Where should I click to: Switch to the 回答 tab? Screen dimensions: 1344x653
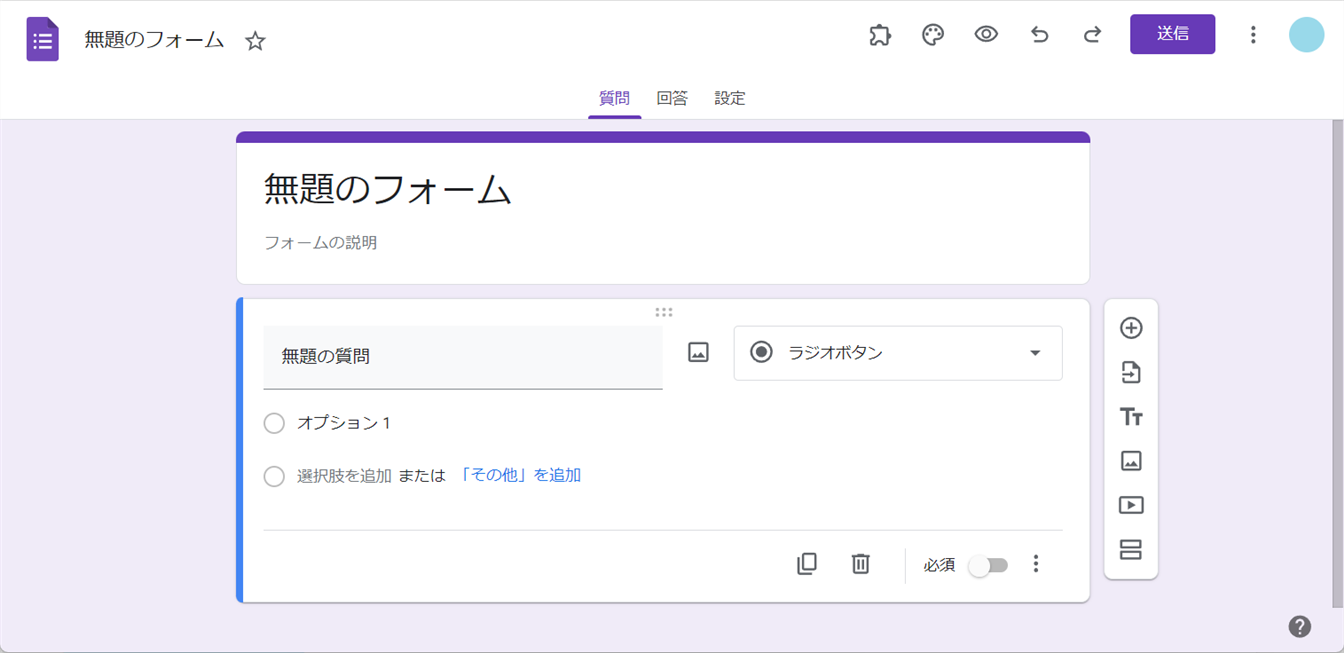pos(672,98)
